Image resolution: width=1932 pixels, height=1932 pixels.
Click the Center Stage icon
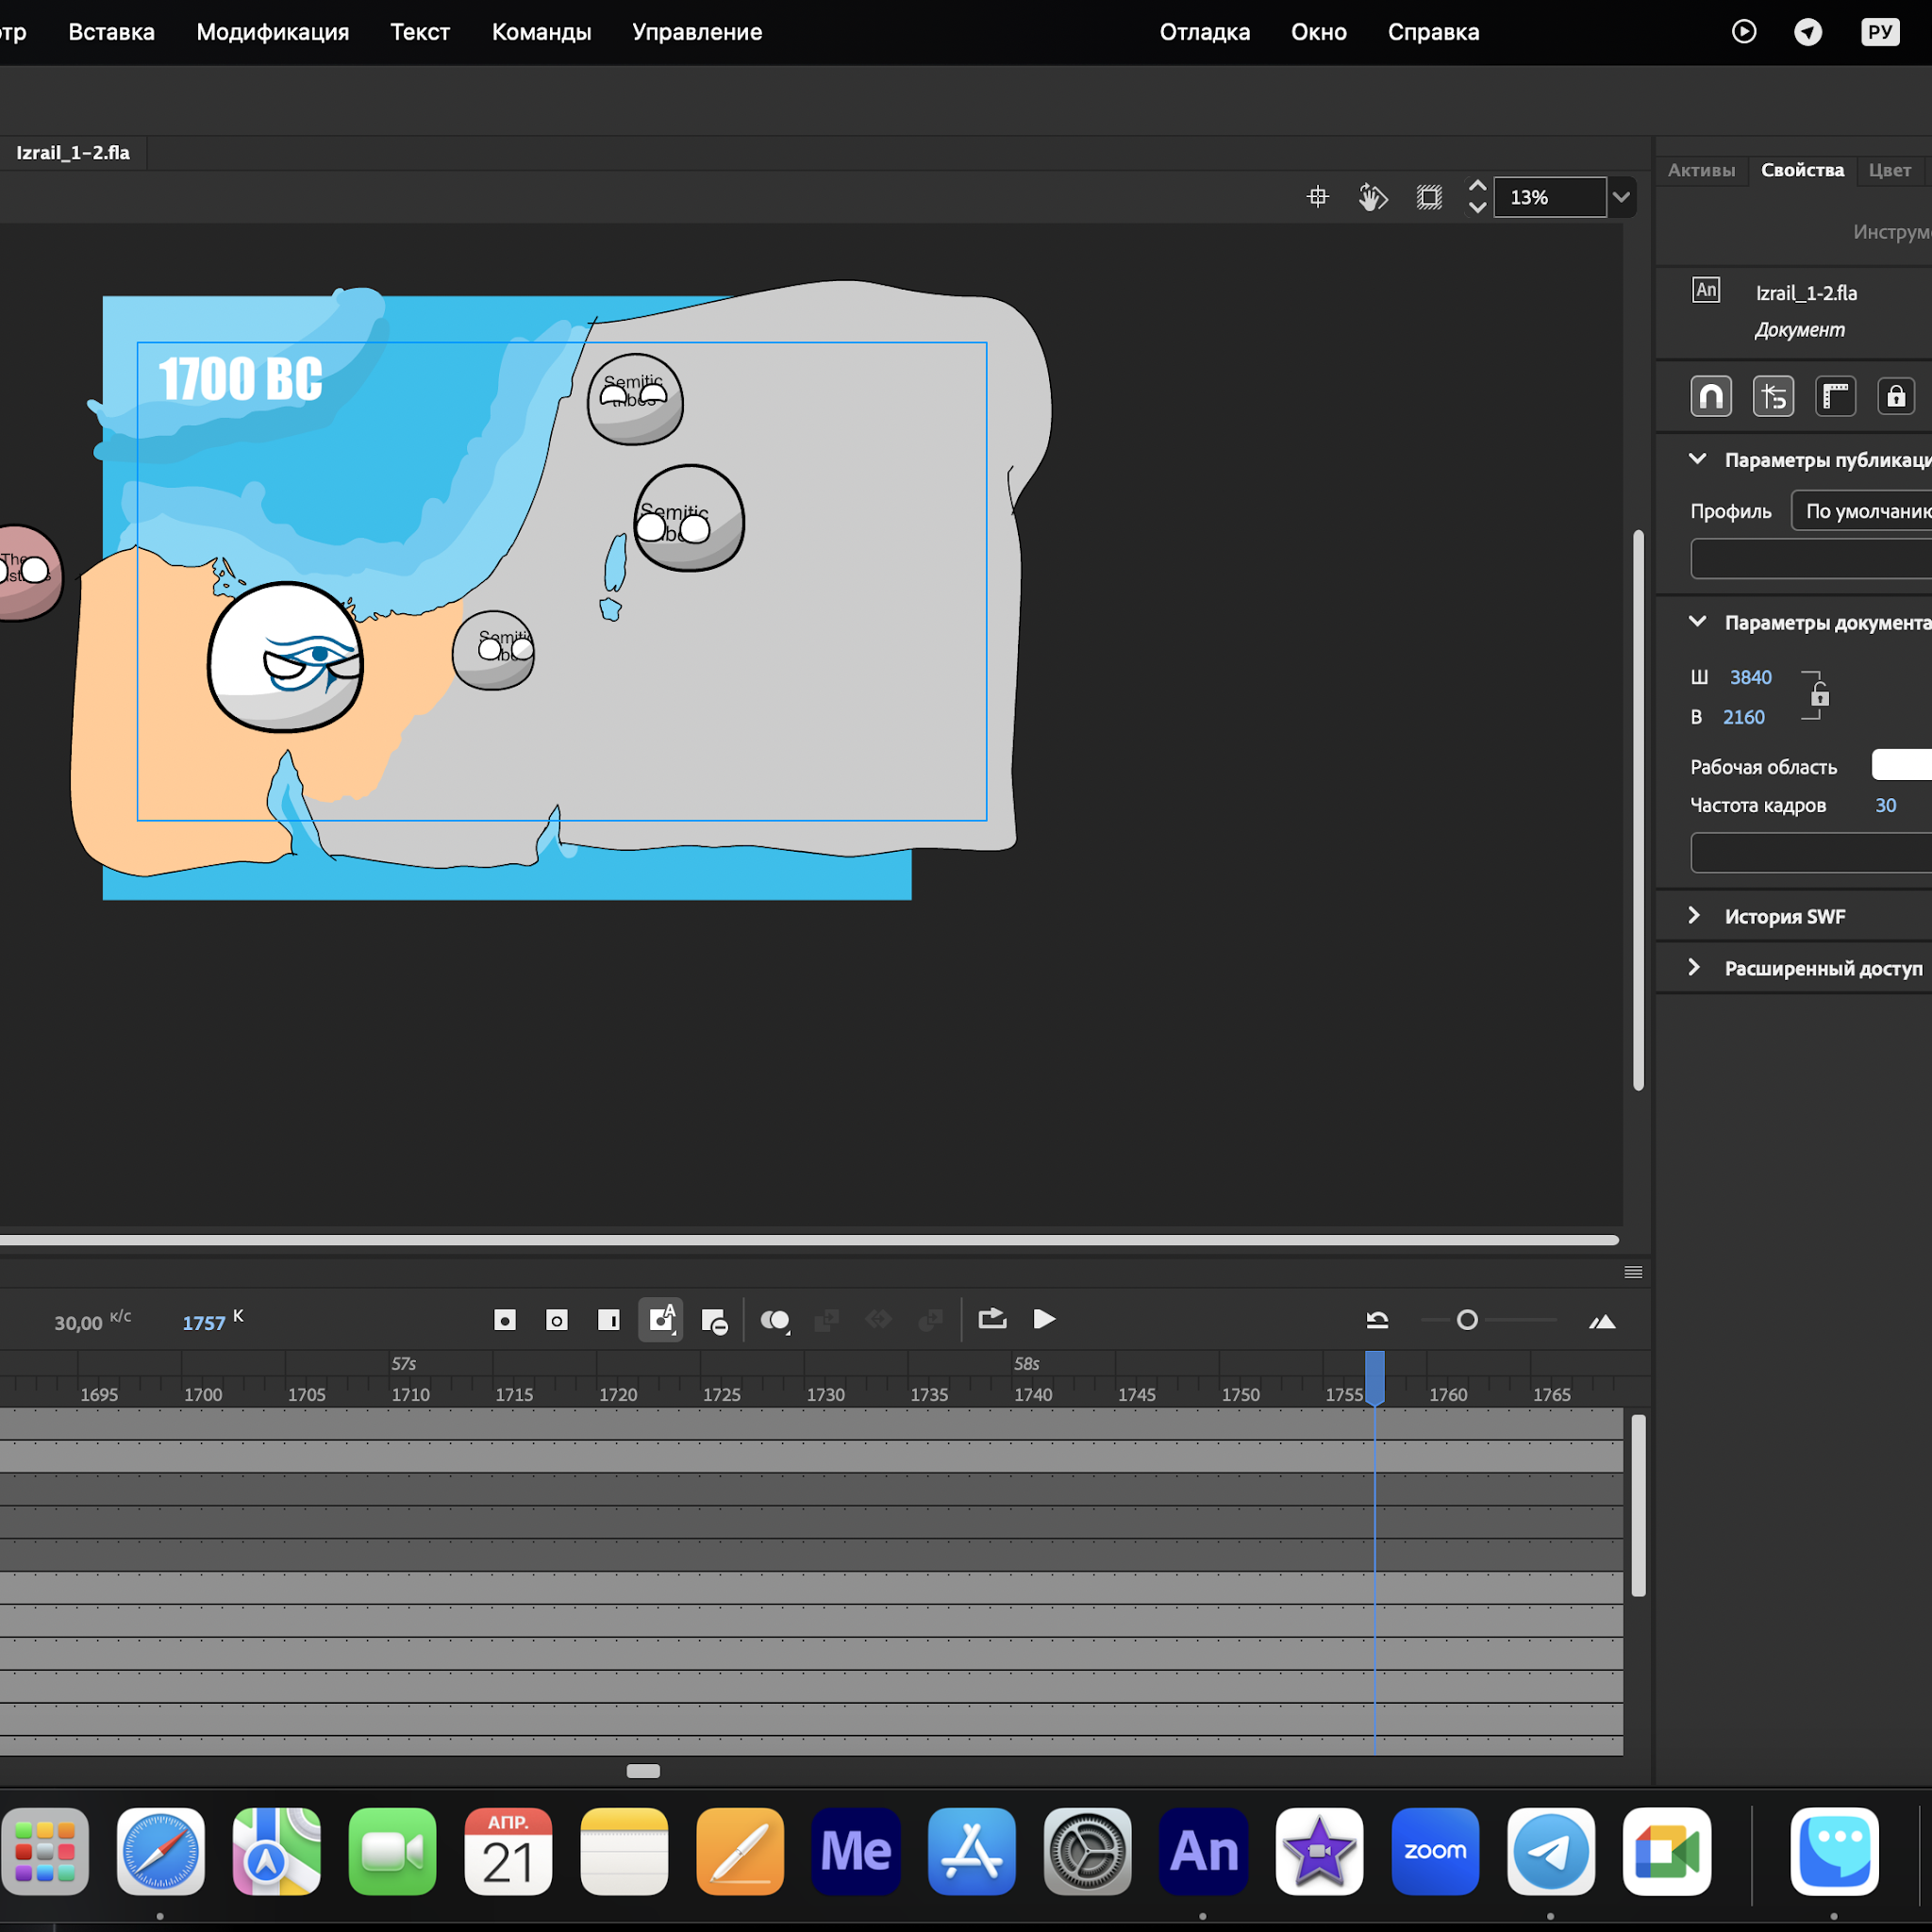(1317, 197)
